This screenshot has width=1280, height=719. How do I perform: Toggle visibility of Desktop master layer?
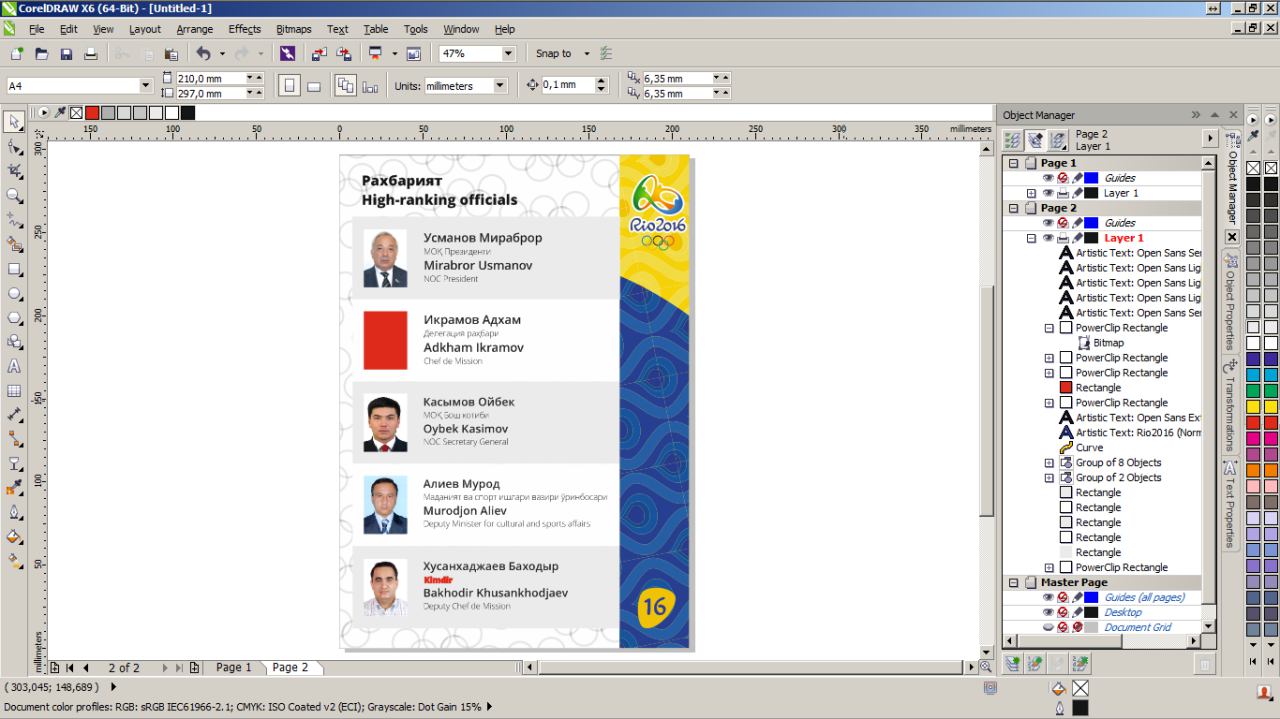pyautogui.click(x=1048, y=612)
